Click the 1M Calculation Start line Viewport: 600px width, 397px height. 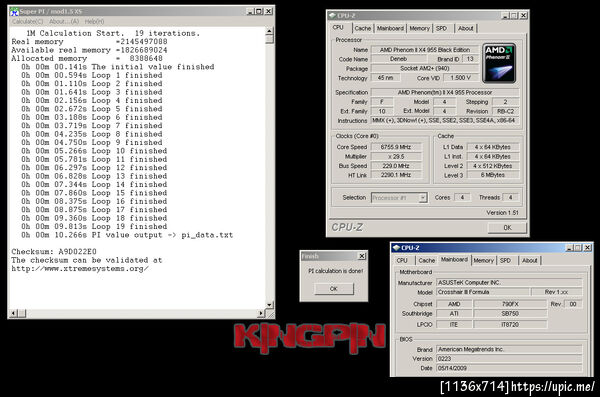(x=113, y=33)
